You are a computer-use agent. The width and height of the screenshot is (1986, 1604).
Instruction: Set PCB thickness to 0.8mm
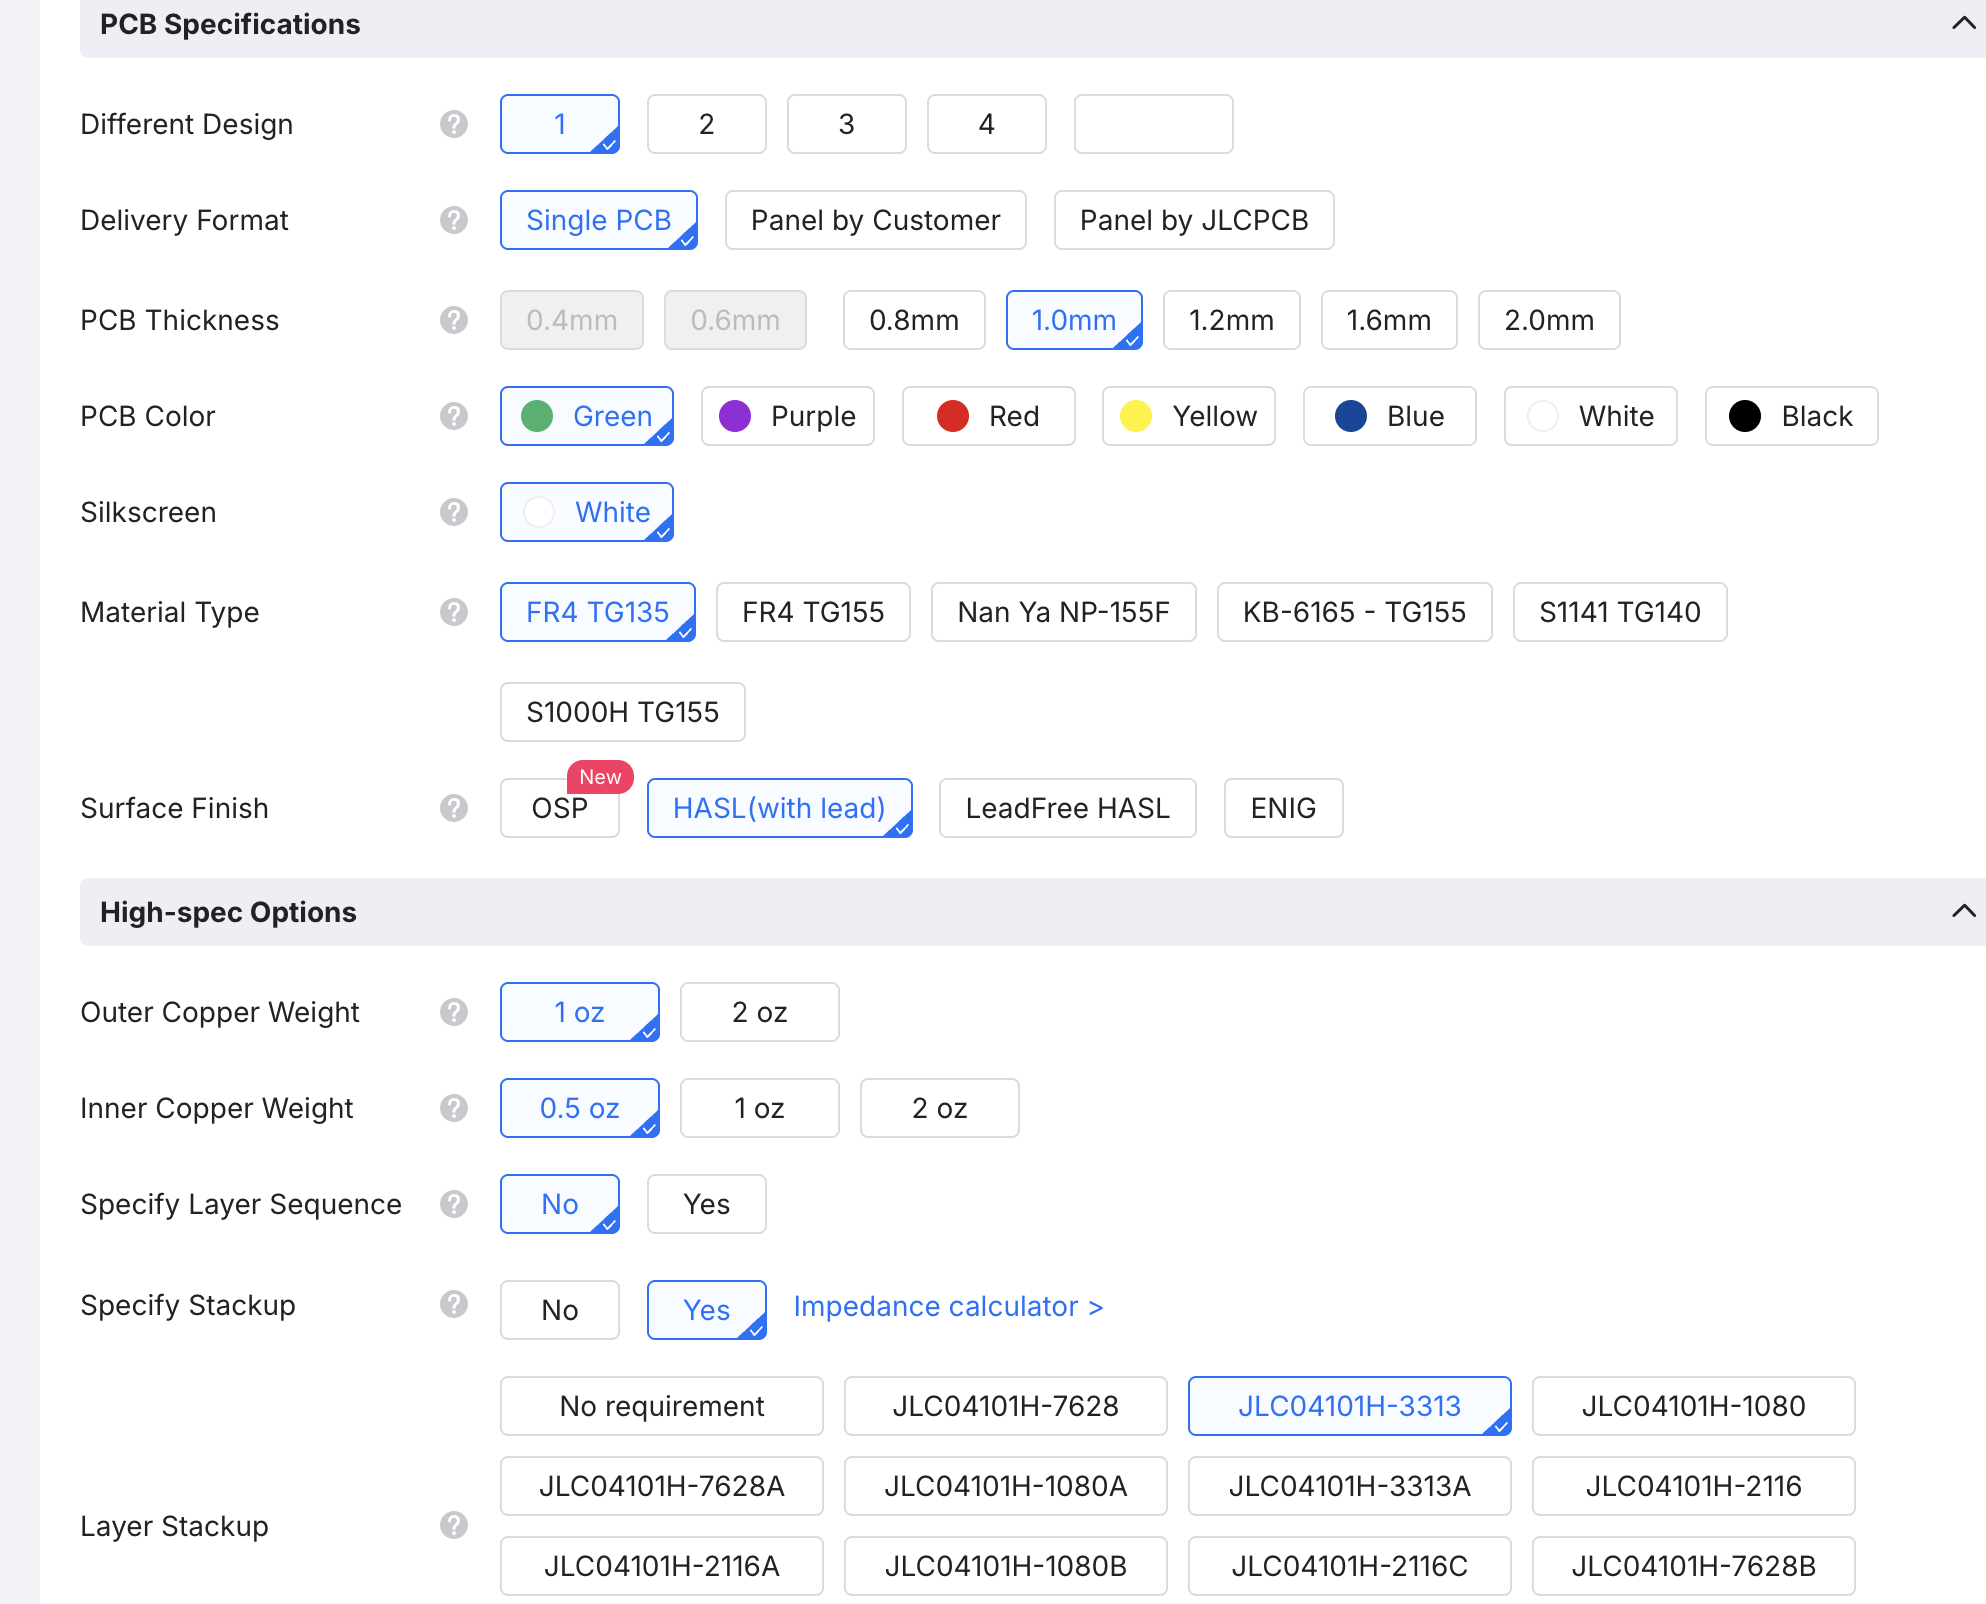[x=914, y=320]
